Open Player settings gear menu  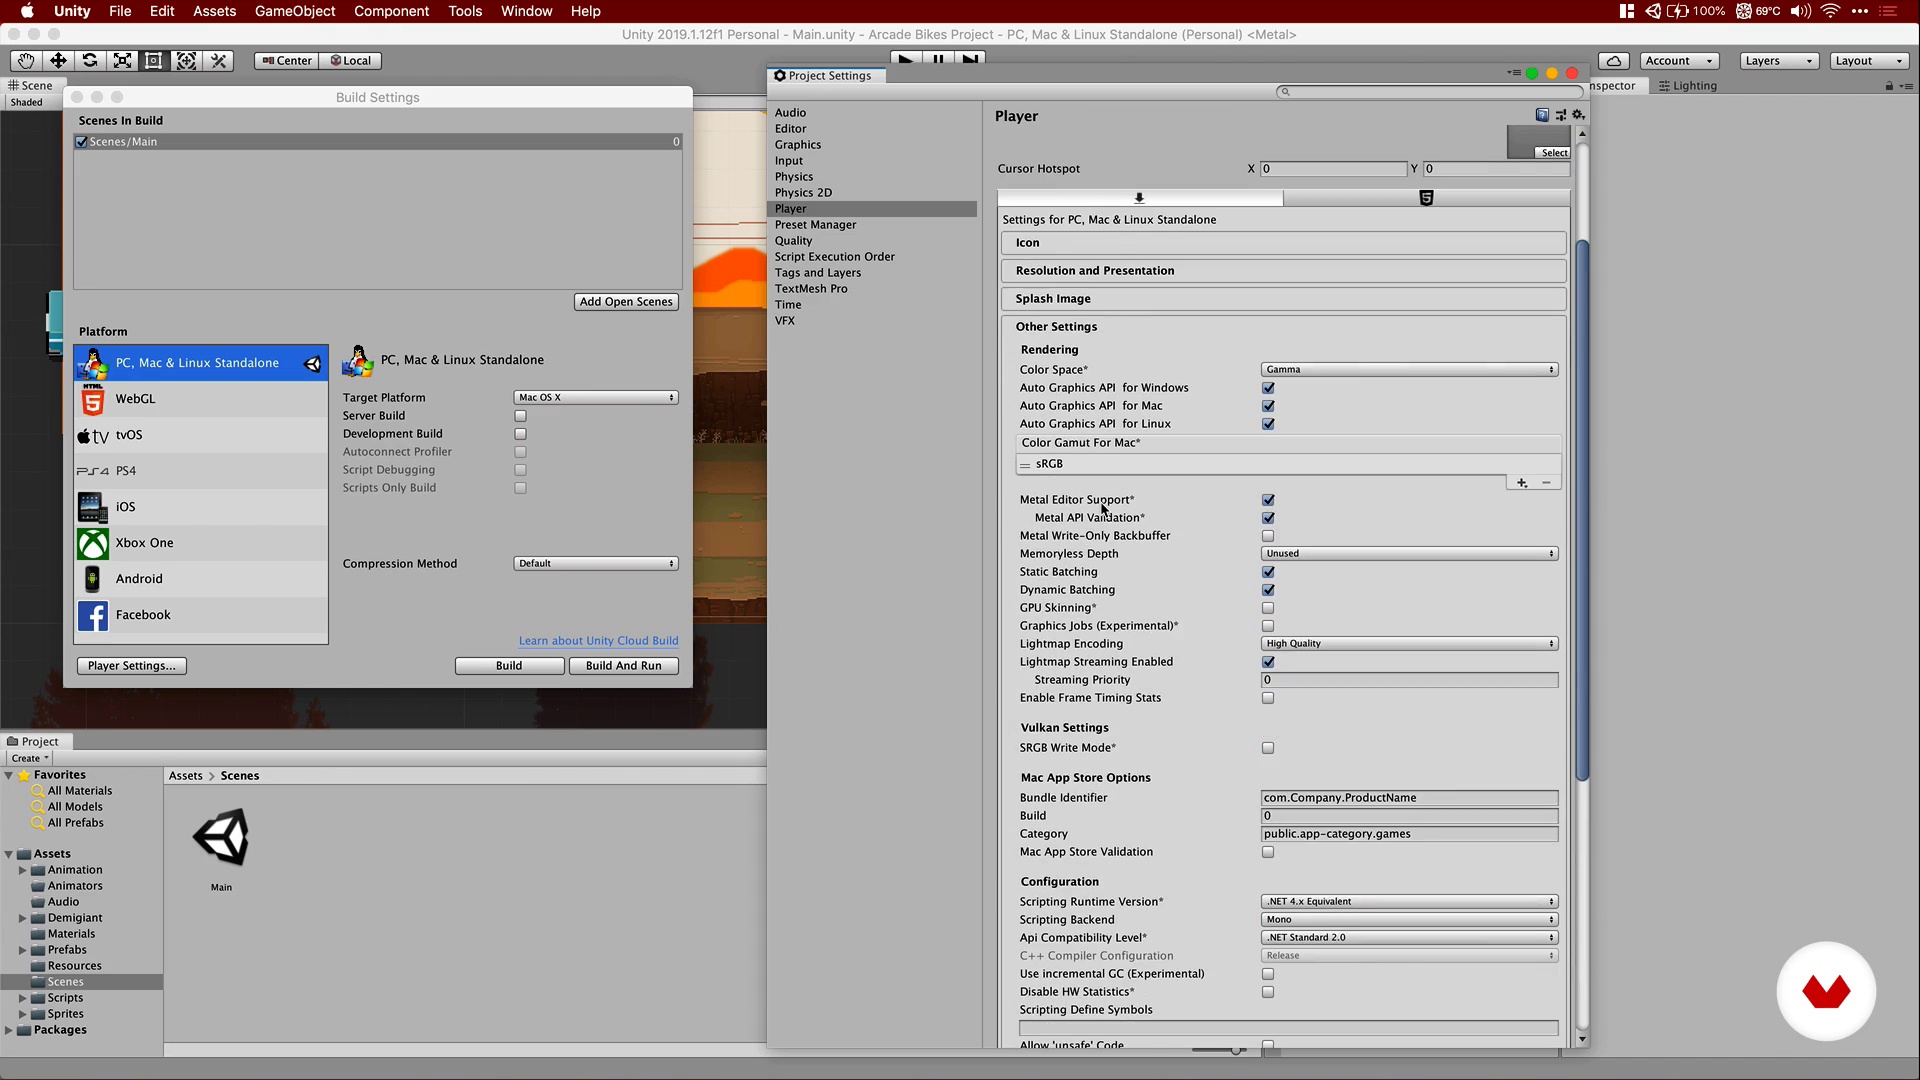(x=1579, y=115)
